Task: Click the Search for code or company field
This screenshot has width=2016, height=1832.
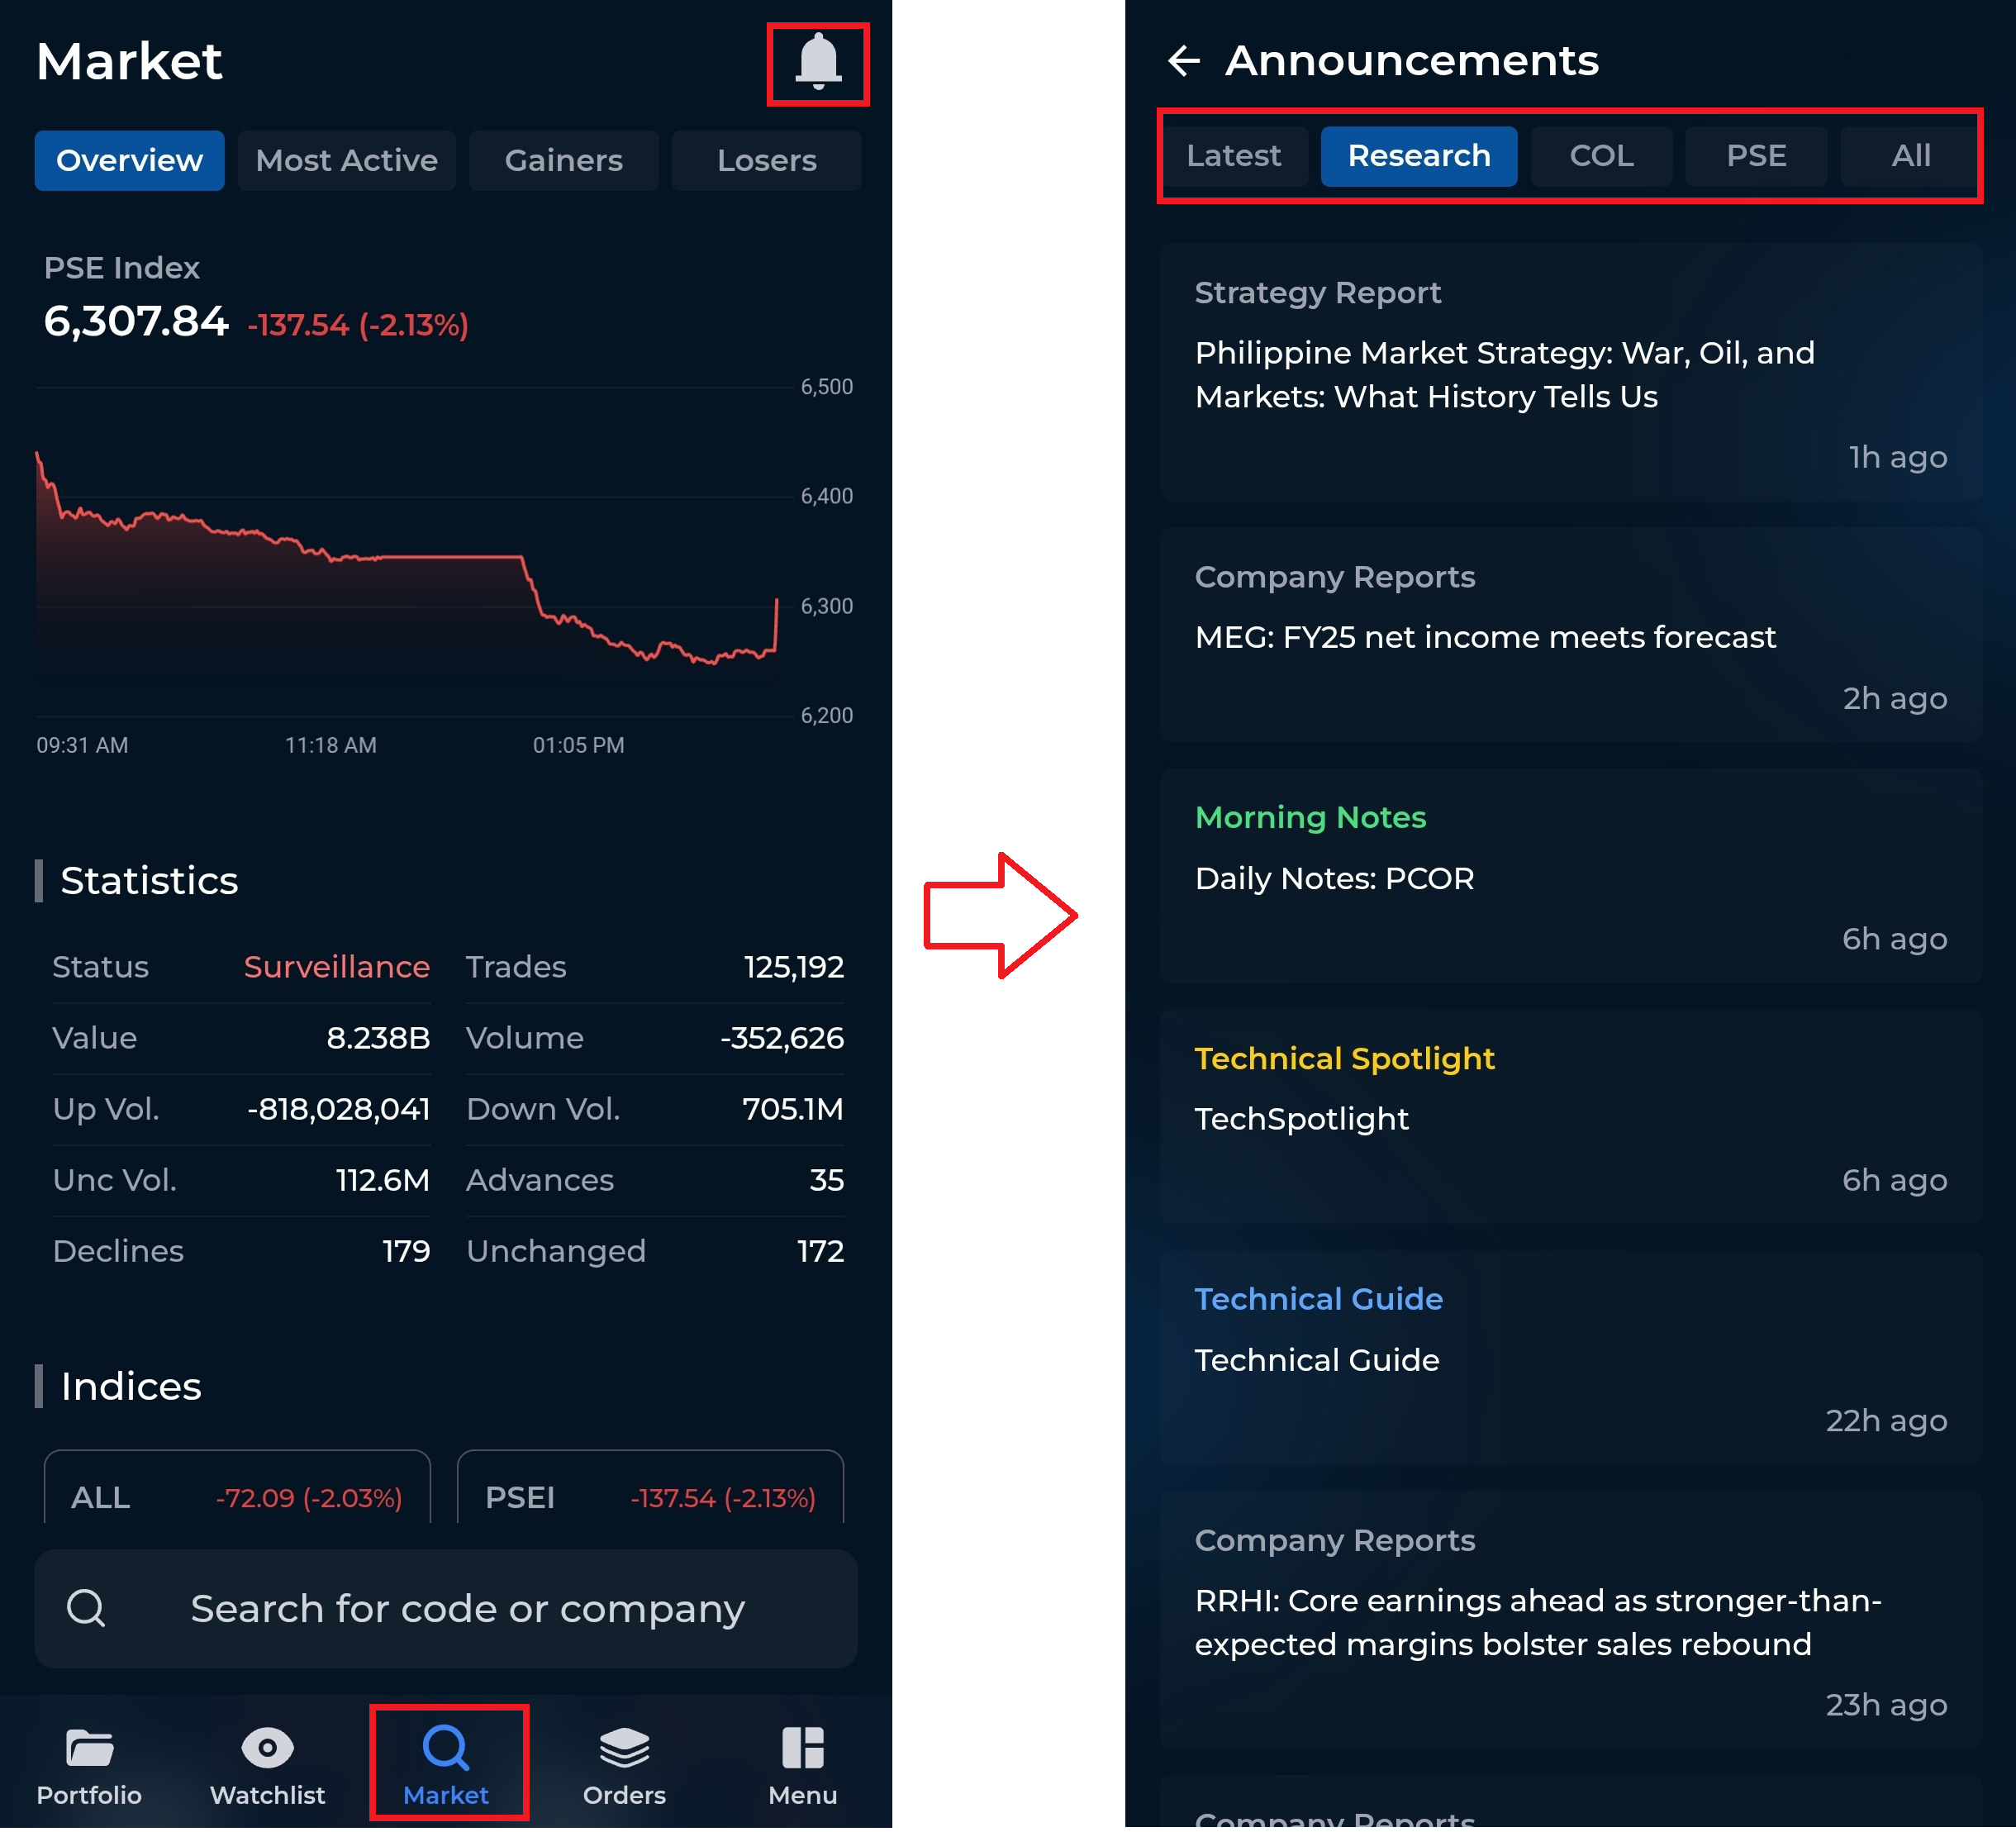Action: (467, 1609)
